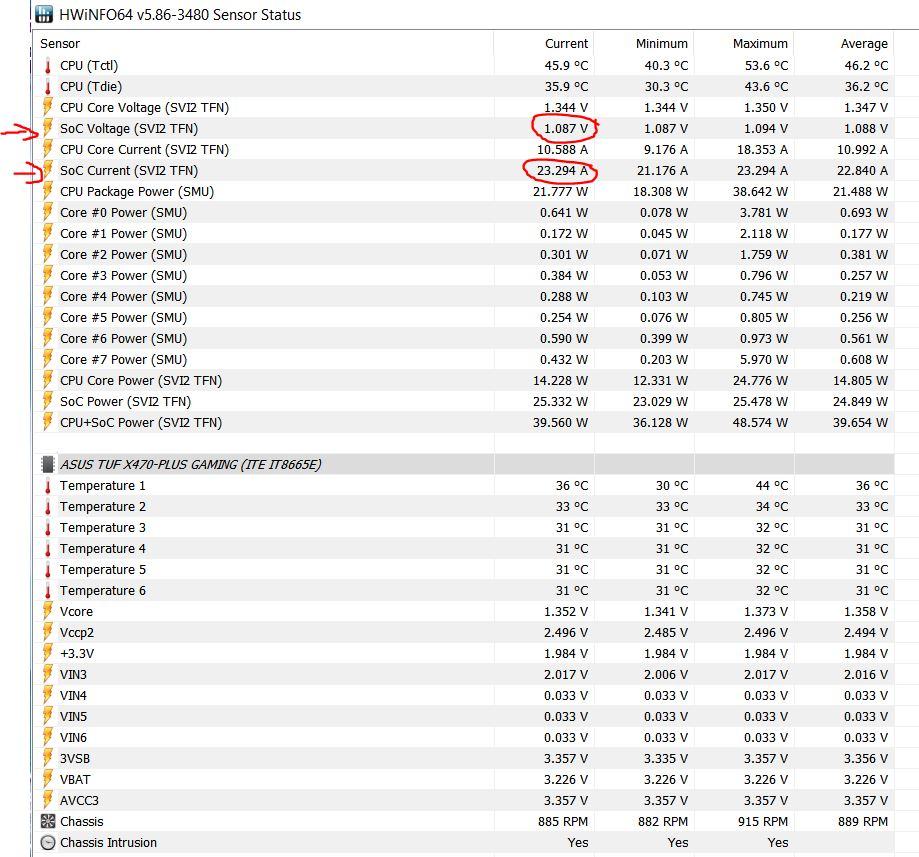
Task: Click the HWiNFO64 app icon in title bar
Action: [x=44, y=14]
